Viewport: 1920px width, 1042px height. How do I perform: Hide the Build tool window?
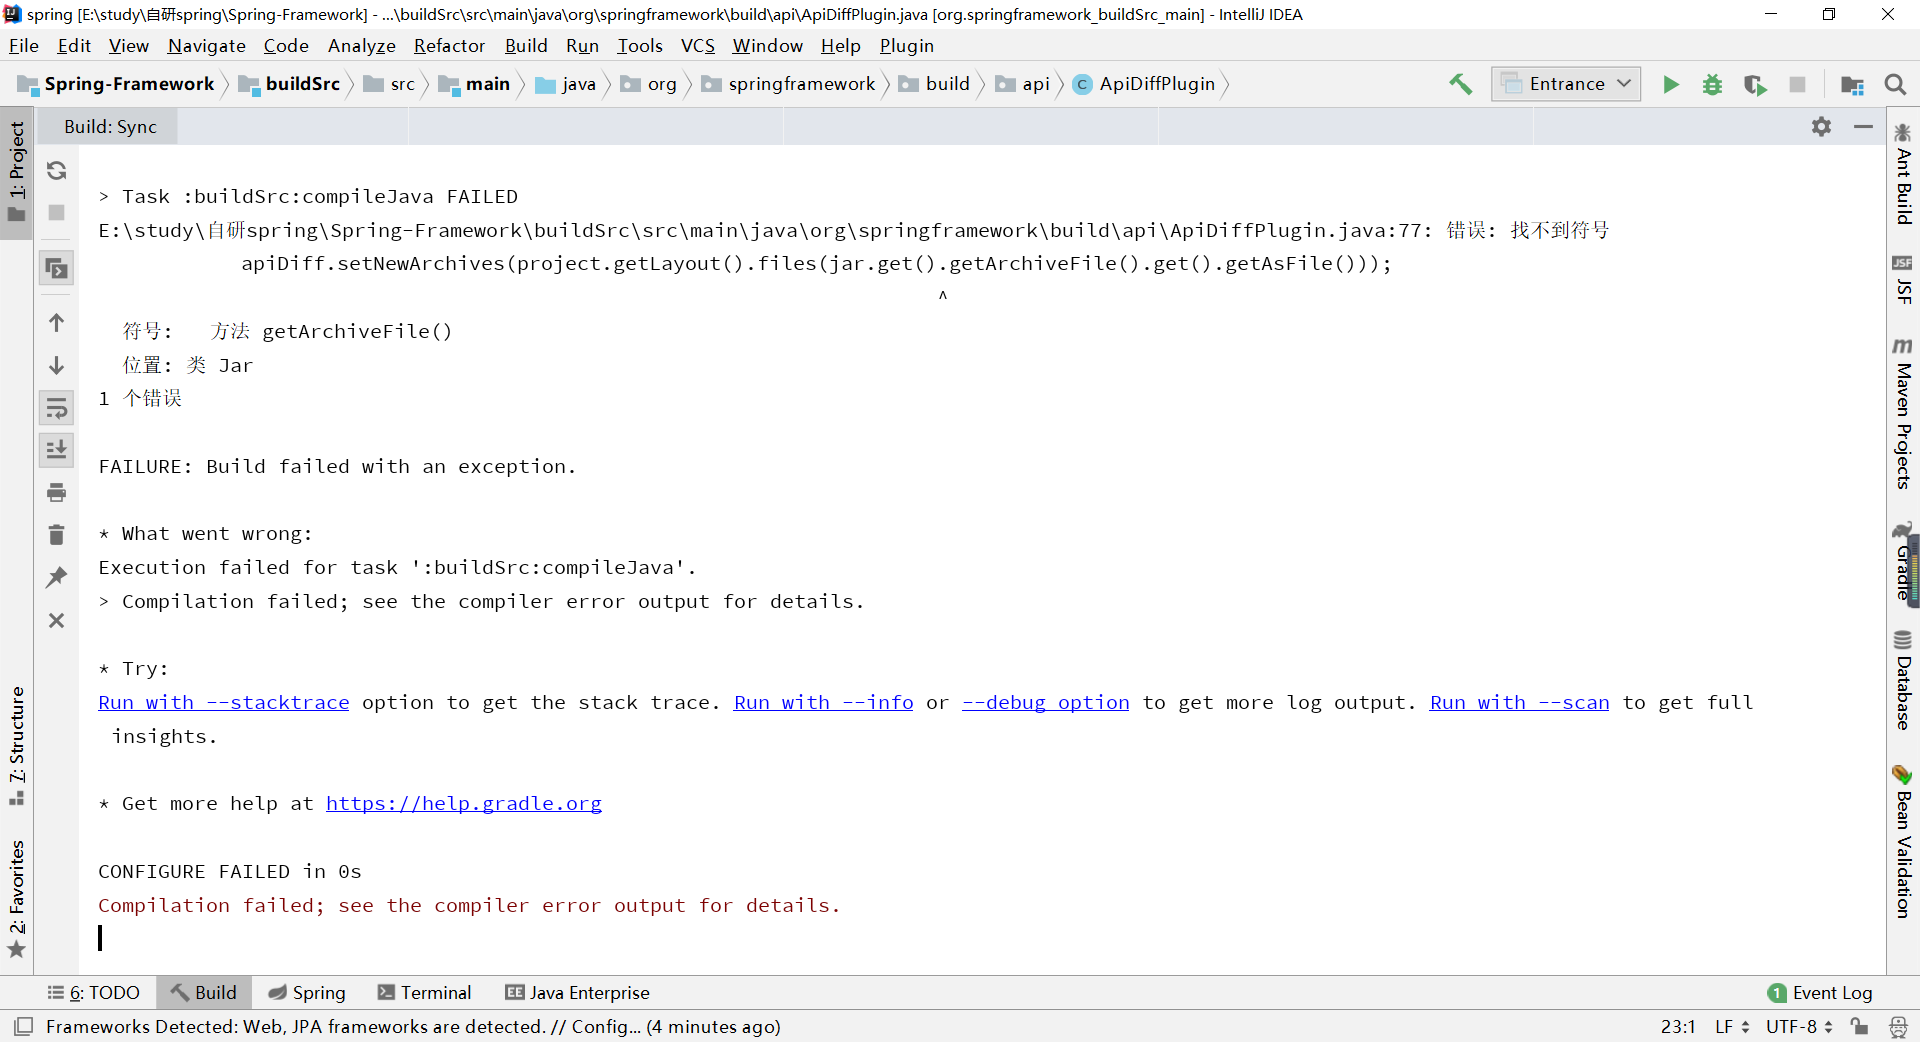point(1863,126)
